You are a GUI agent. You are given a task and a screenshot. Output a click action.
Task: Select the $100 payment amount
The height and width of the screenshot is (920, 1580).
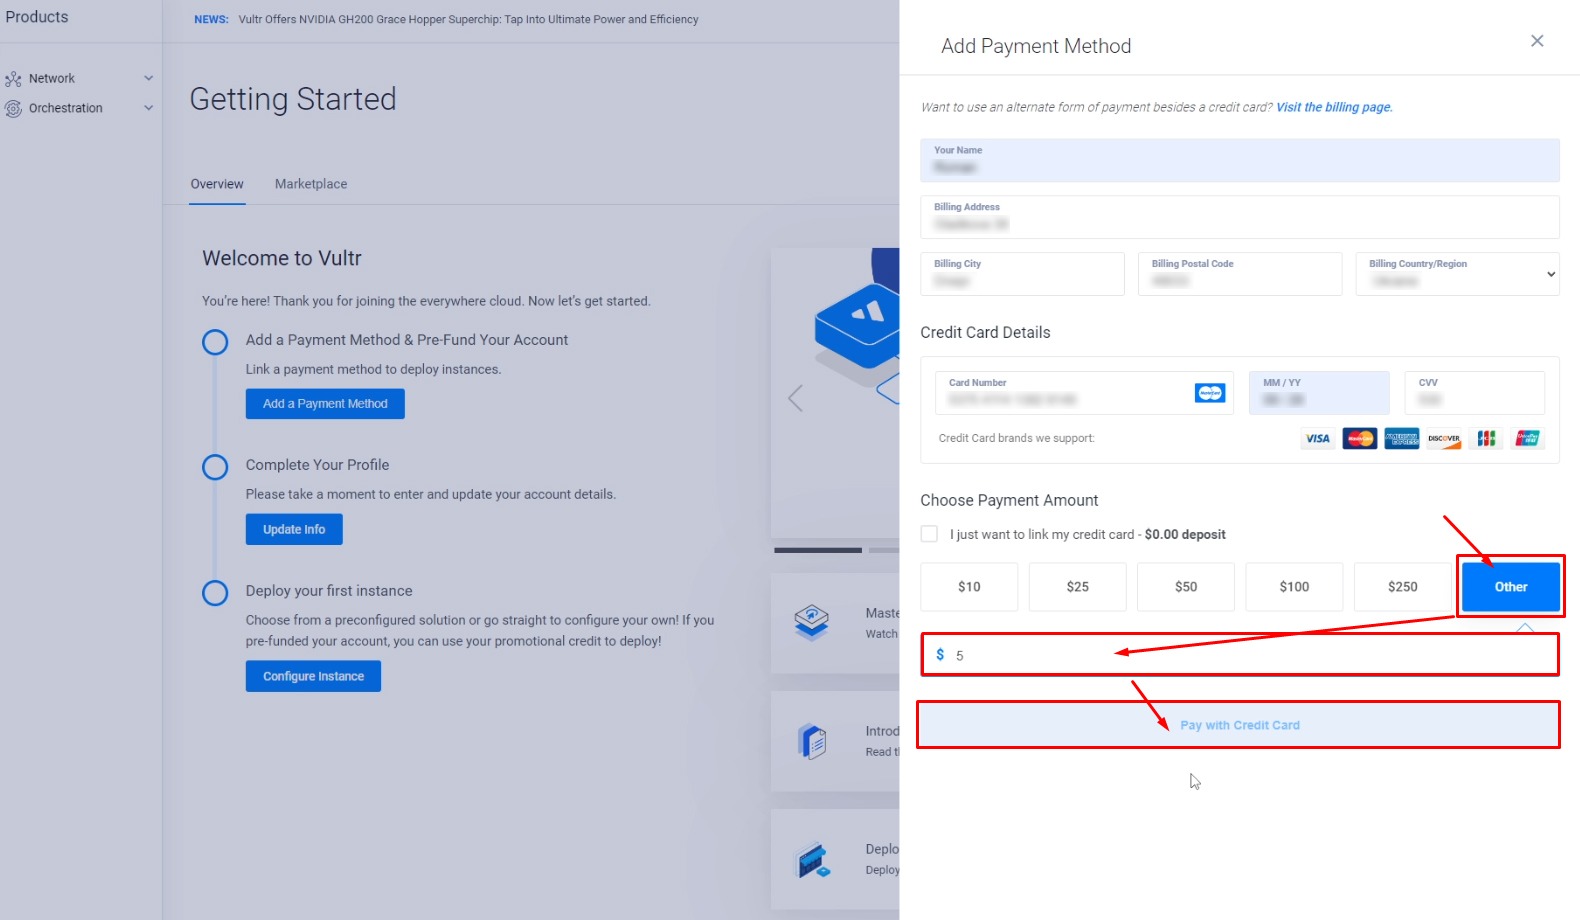tap(1294, 587)
